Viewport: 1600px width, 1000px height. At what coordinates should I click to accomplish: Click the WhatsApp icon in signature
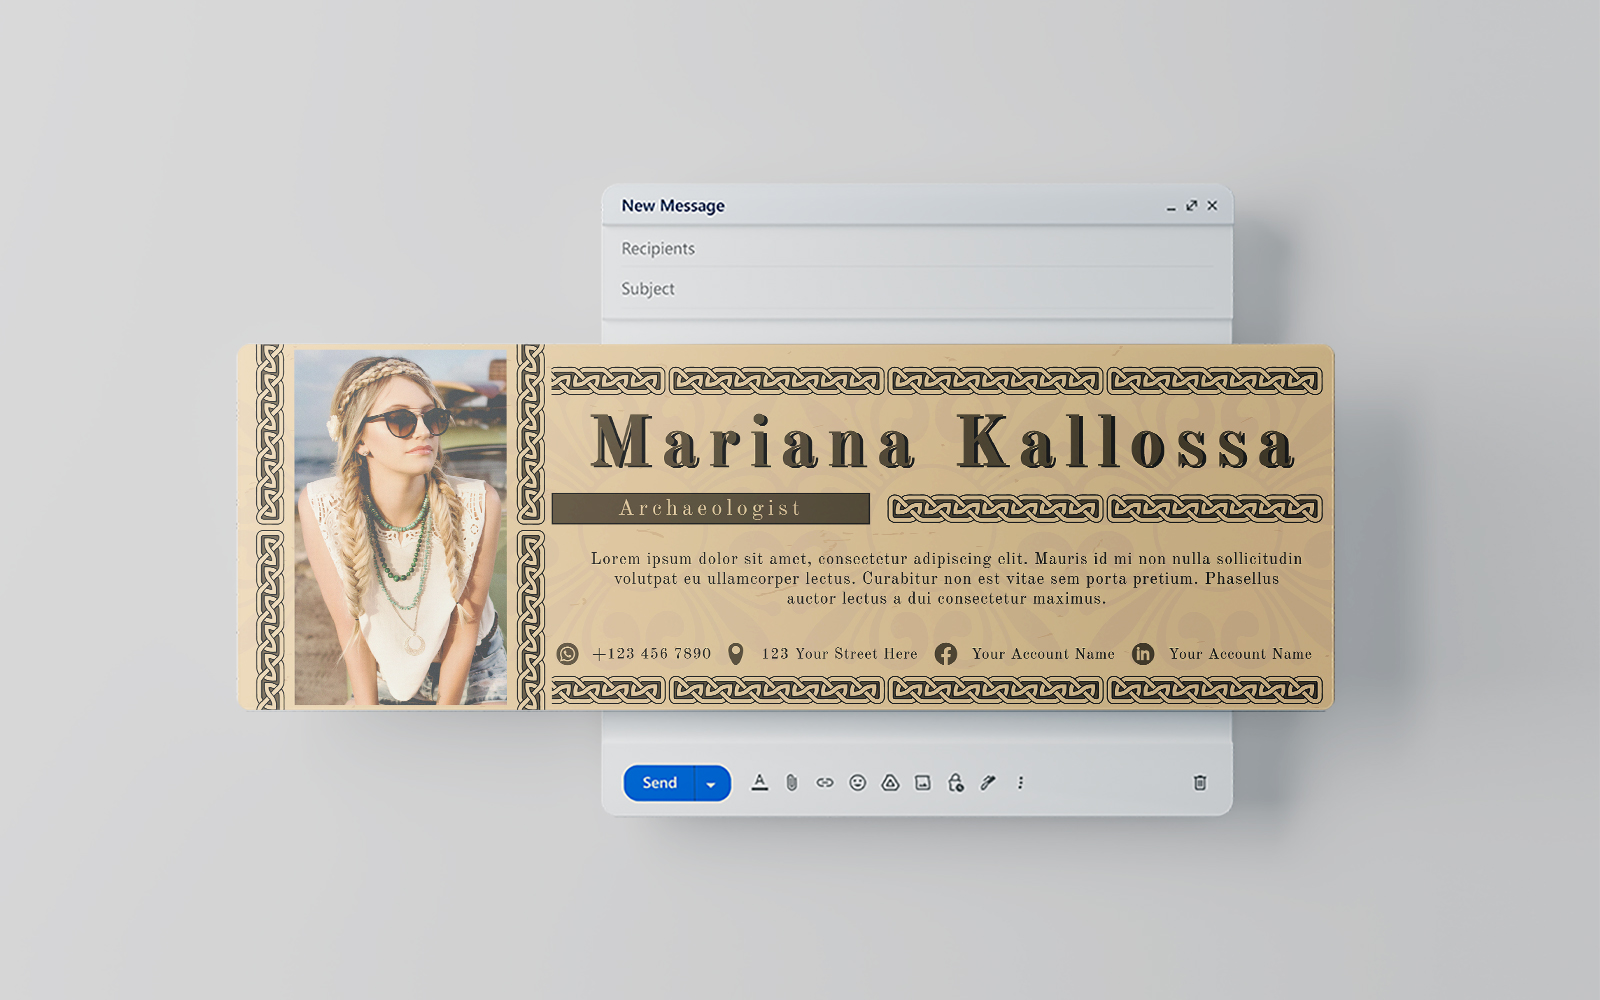click(568, 654)
